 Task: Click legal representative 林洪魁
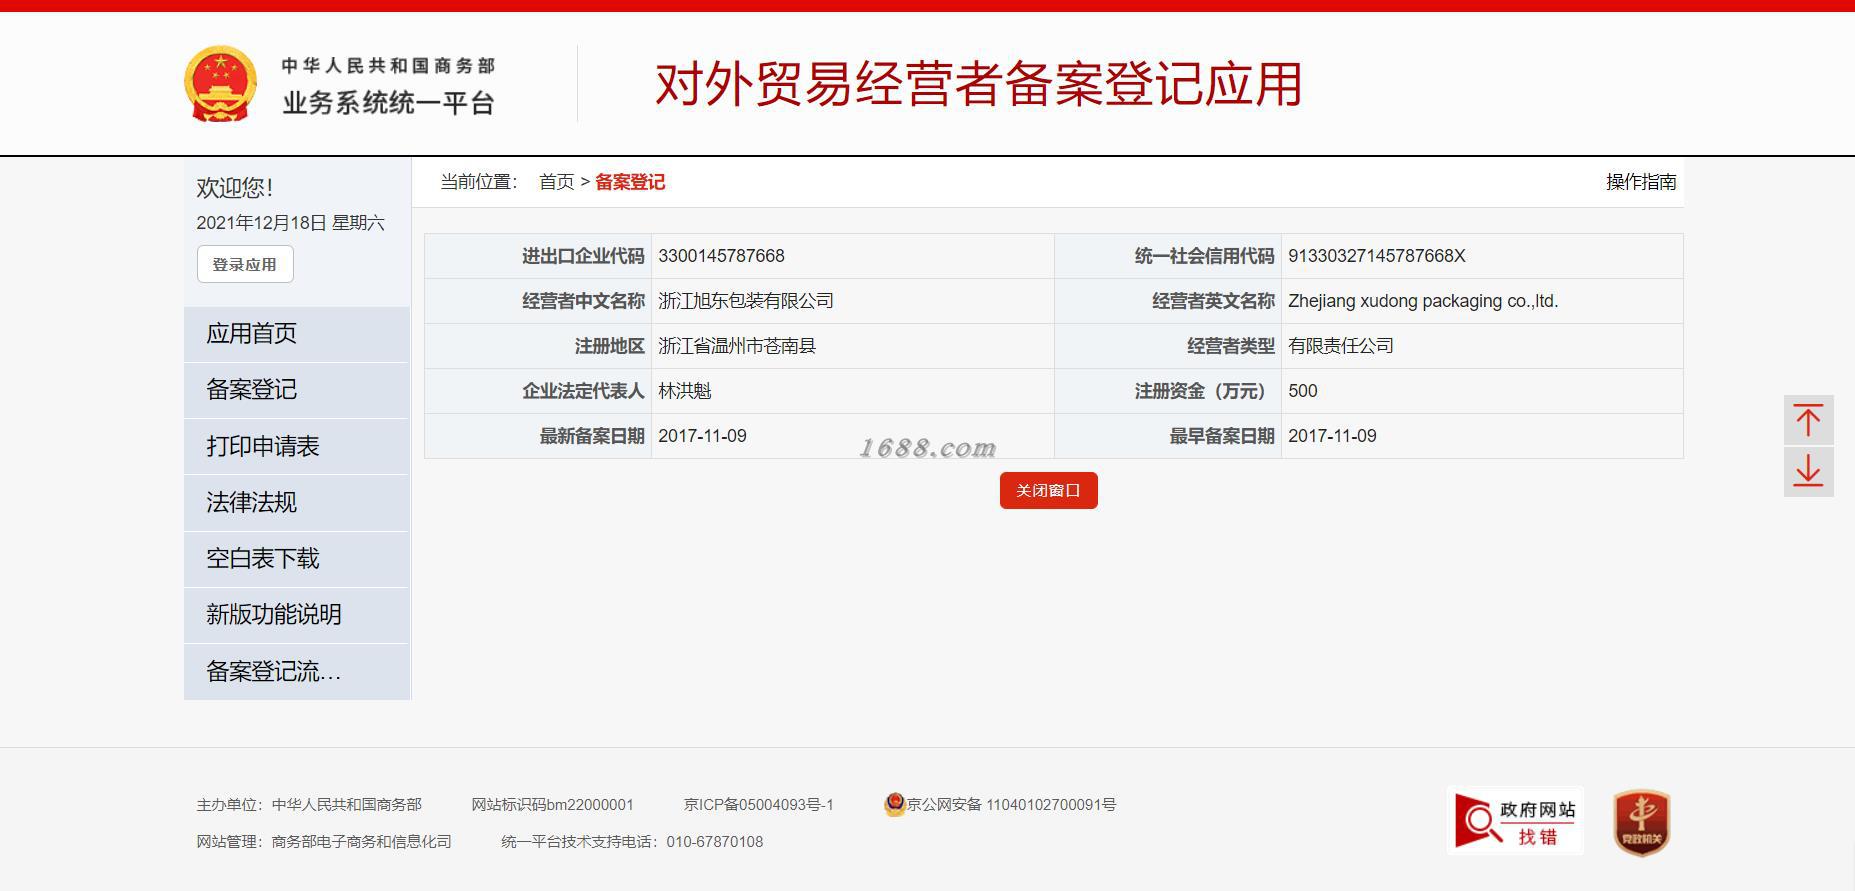(x=685, y=391)
